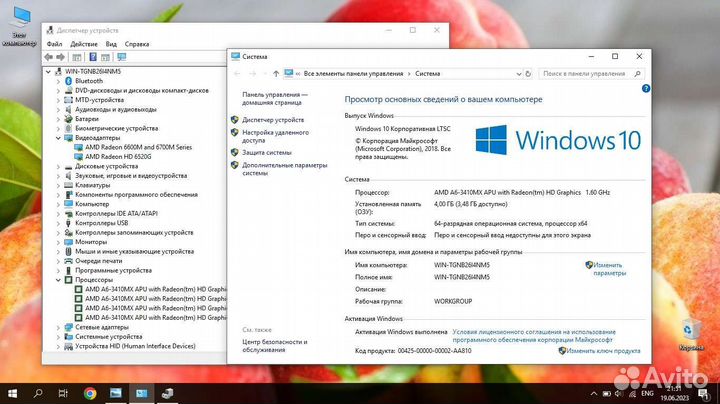Click the taskbar search icon
Screen dimensions: 720x404
click(x=38, y=393)
